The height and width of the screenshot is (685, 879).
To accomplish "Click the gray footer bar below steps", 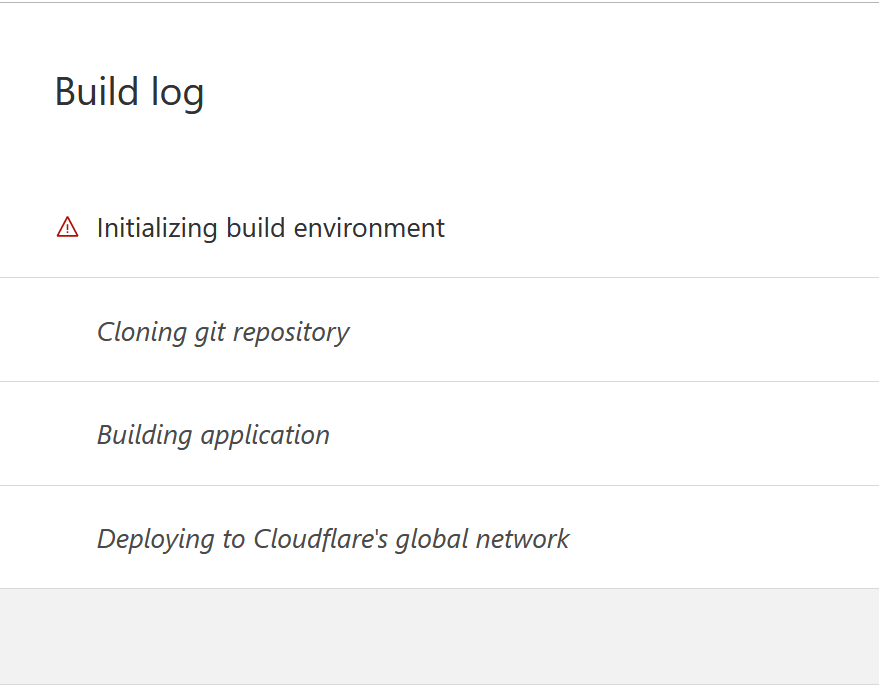I will 439,636.
